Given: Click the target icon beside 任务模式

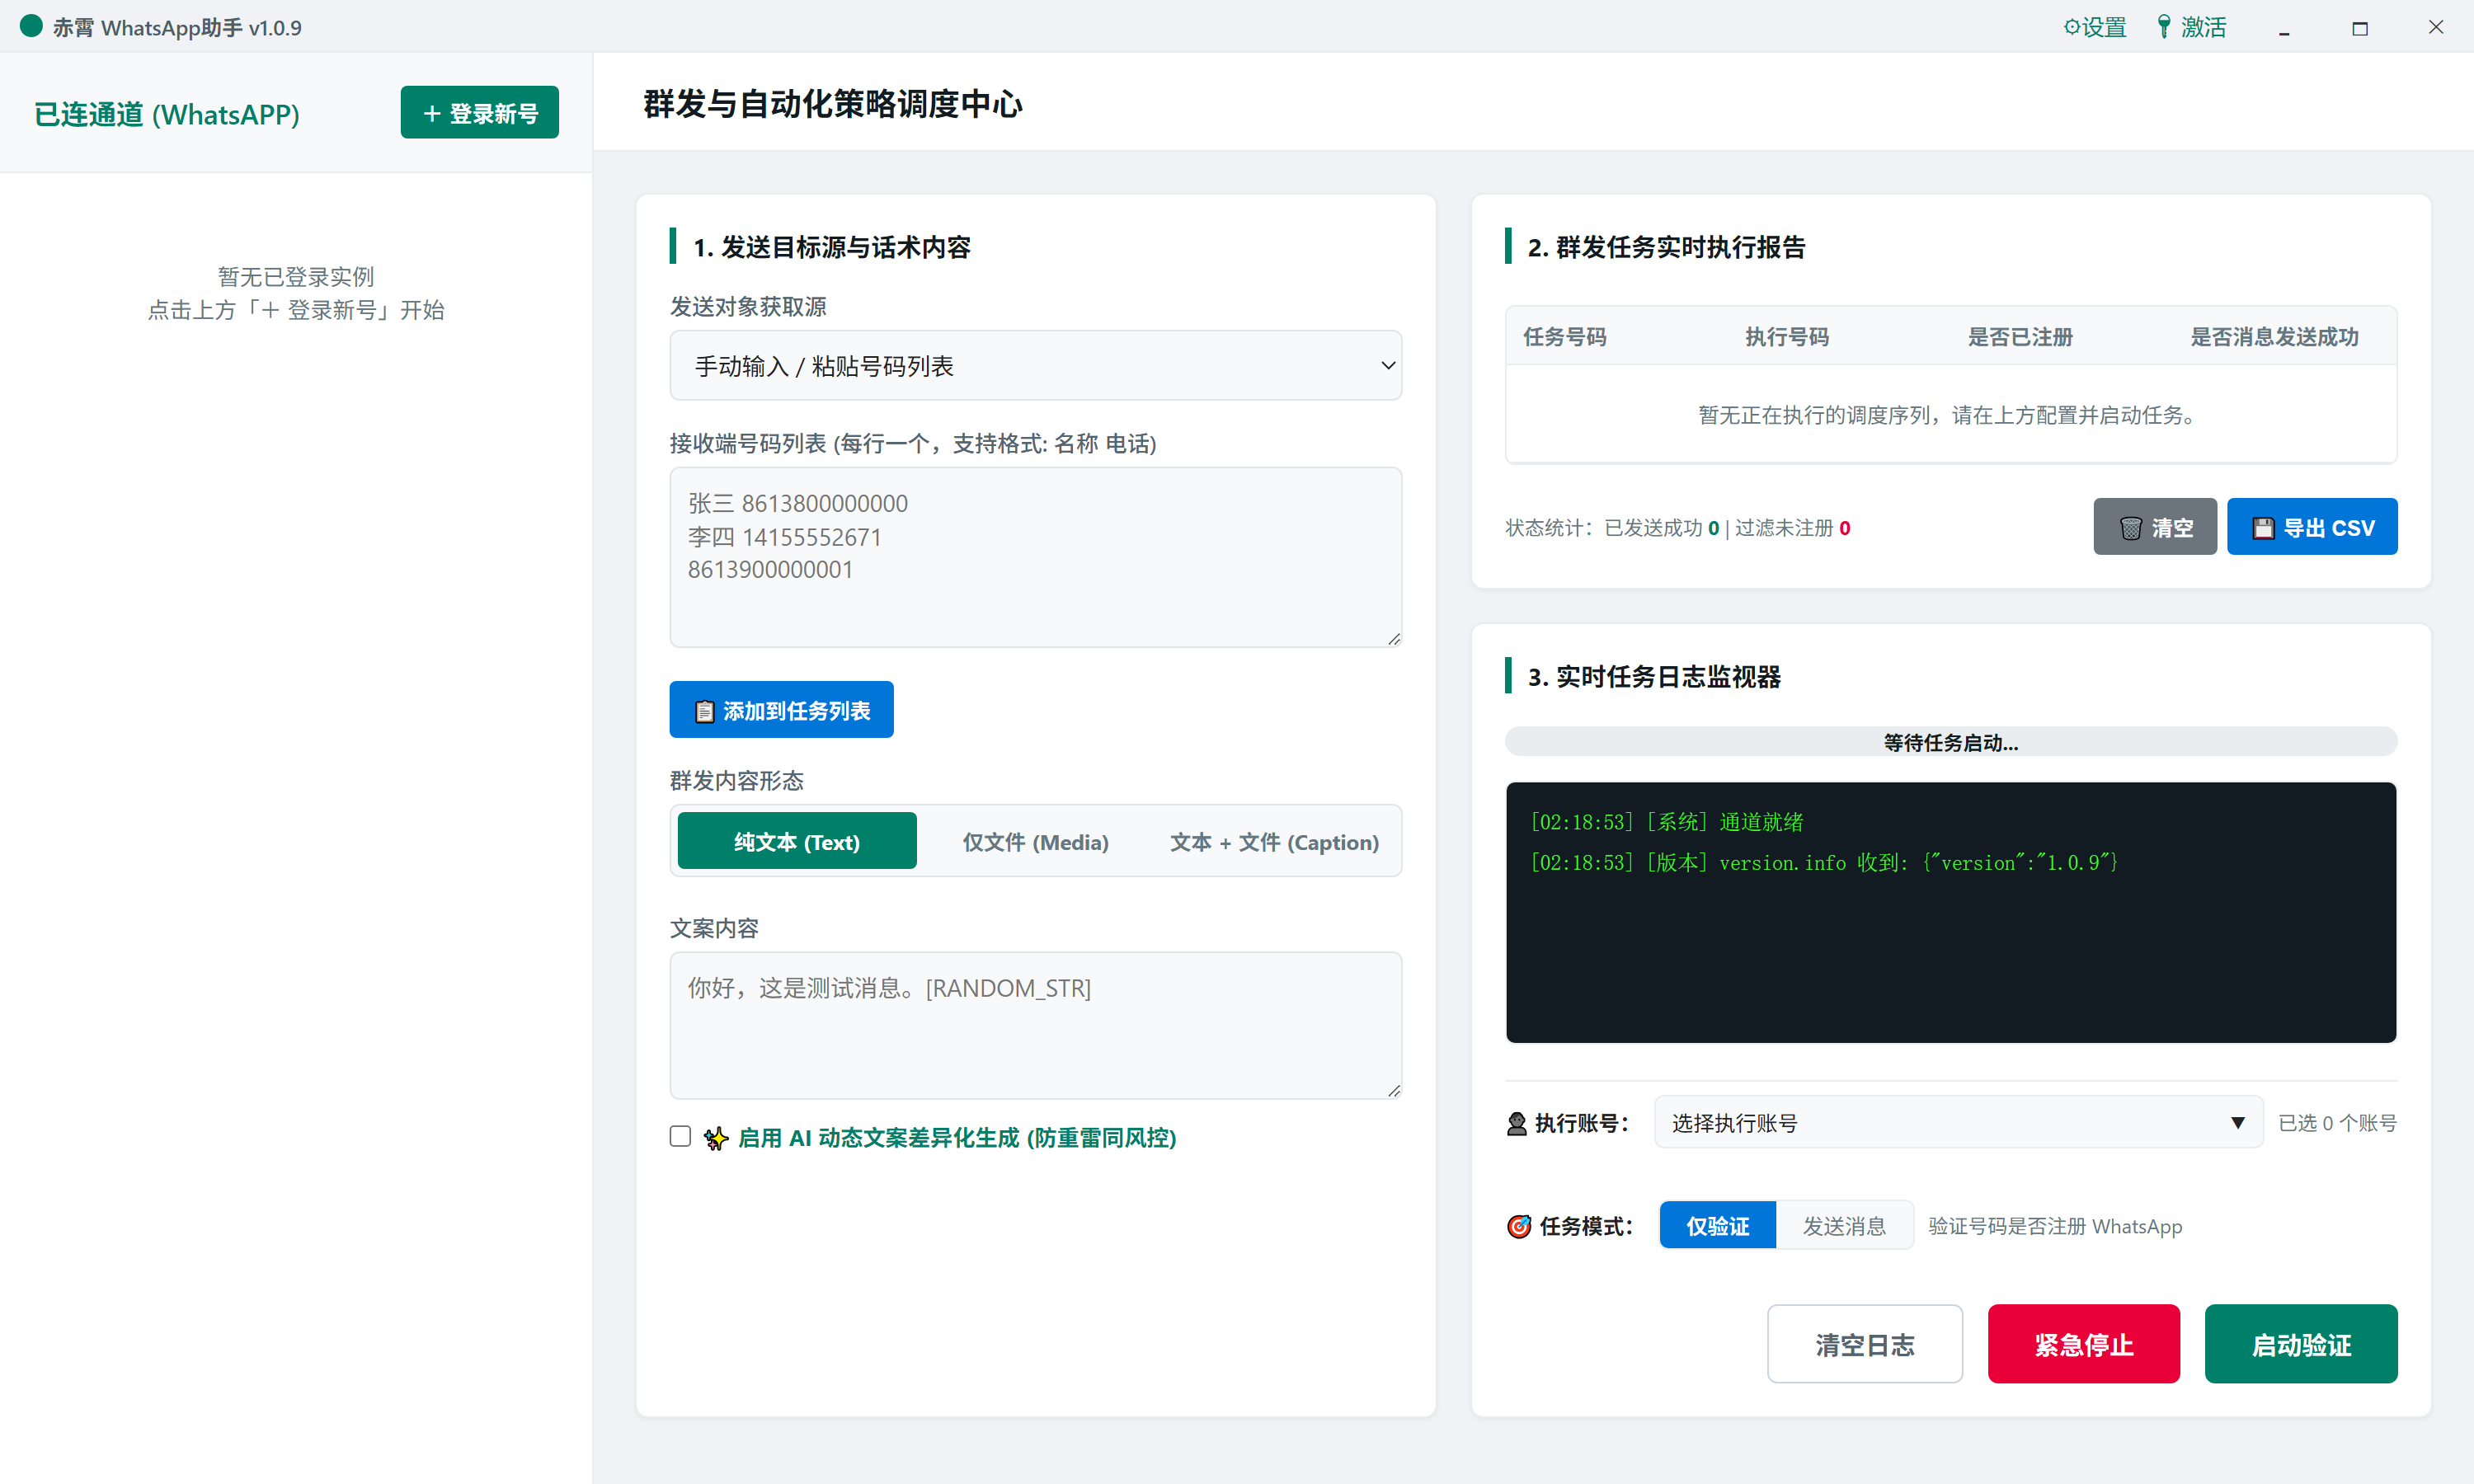Looking at the screenshot, I should pyautogui.click(x=1519, y=1226).
